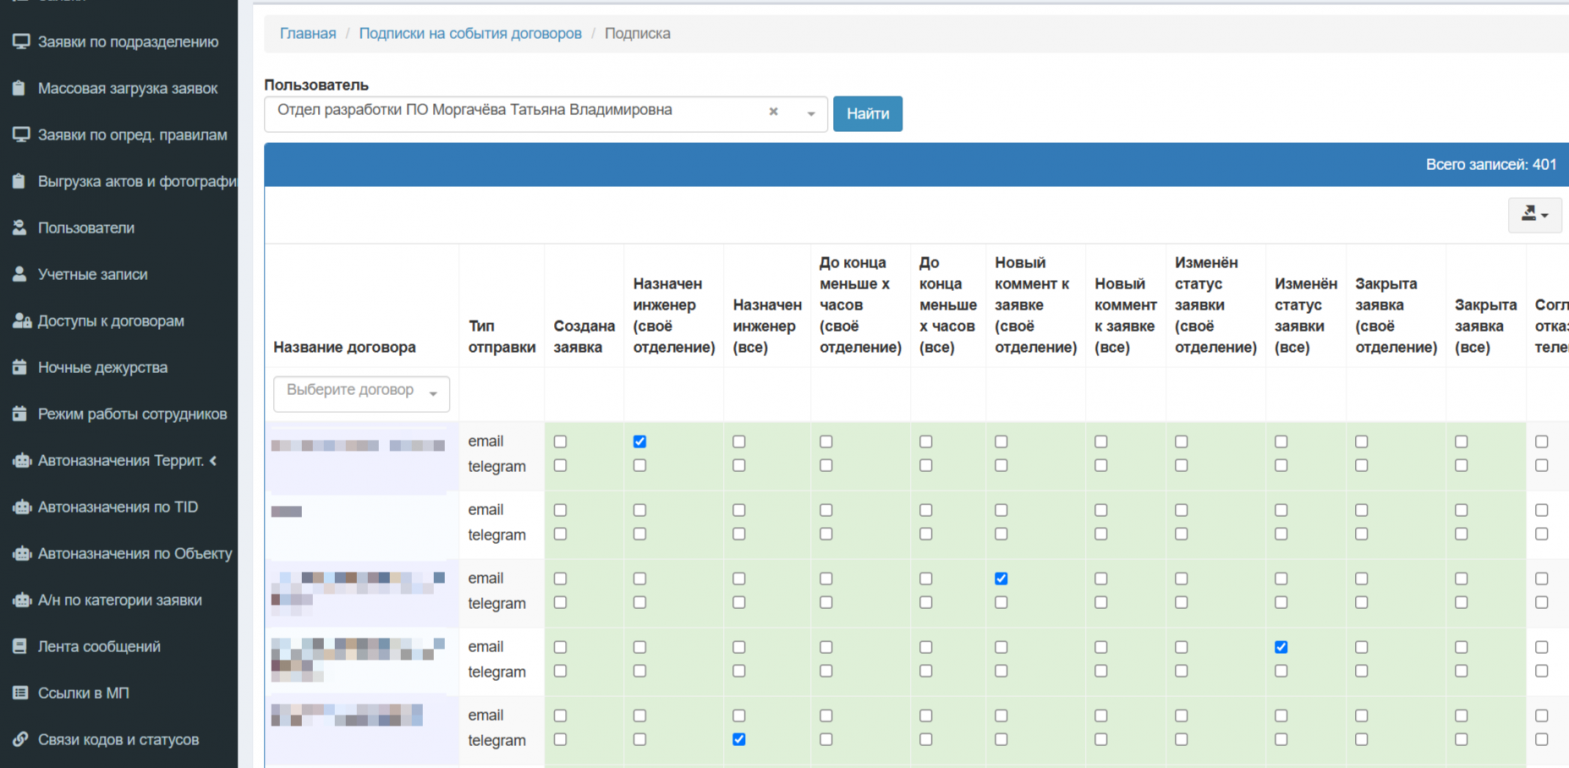1569x768 pixels.
Task: Click the Доступы к договорам users icon
Action: (x=21, y=321)
